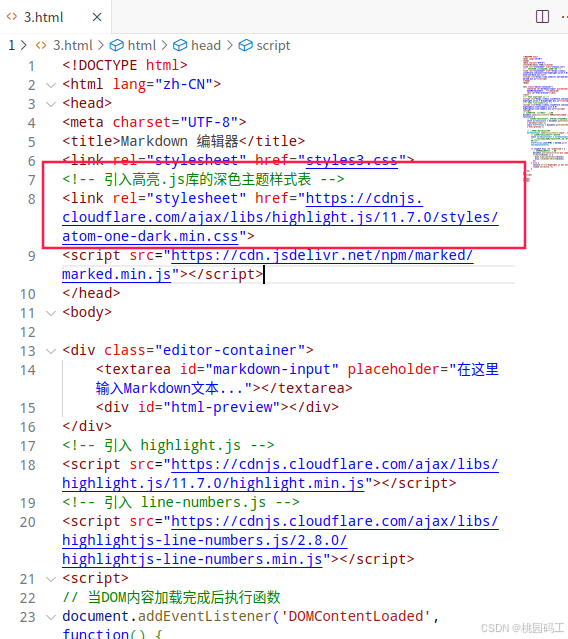Click the comment '当DOM内容加载完成后执行函数'
This screenshot has width=568, height=639.
(x=184, y=597)
